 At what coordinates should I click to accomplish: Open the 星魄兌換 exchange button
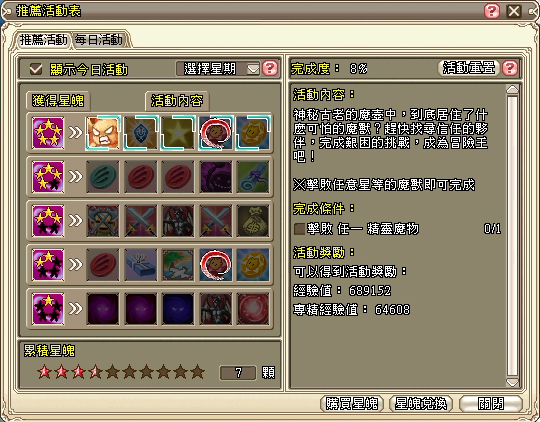[421, 403]
